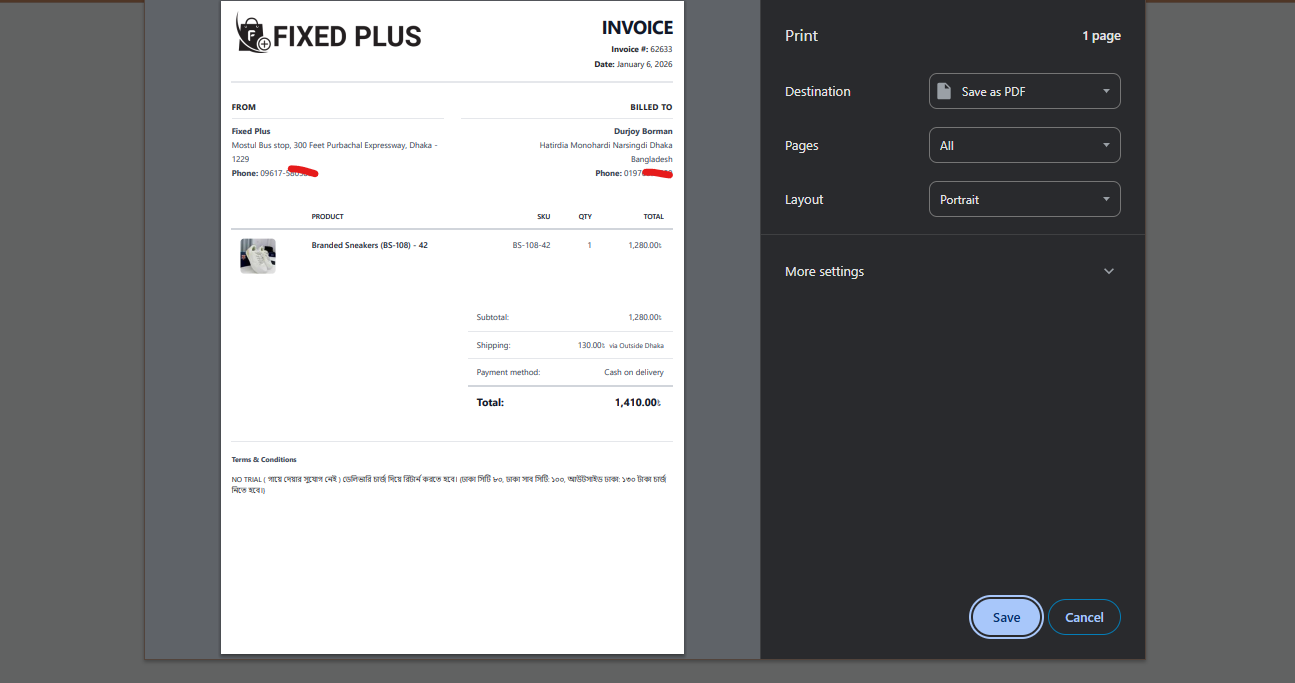Click the via Outside Dhaka shipping note
The image size is (1295, 683).
click(x=636, y=345)
